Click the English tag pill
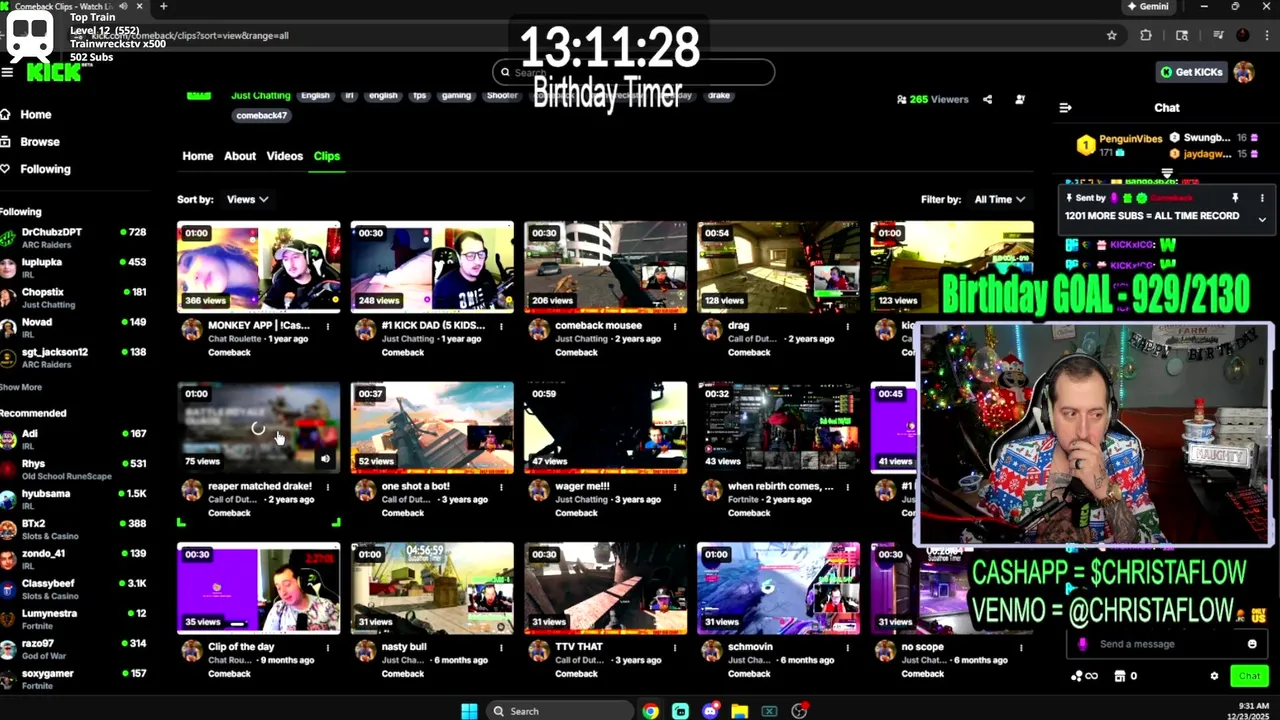This screenshot has height=720, width=1280. (x=315, y=95)
